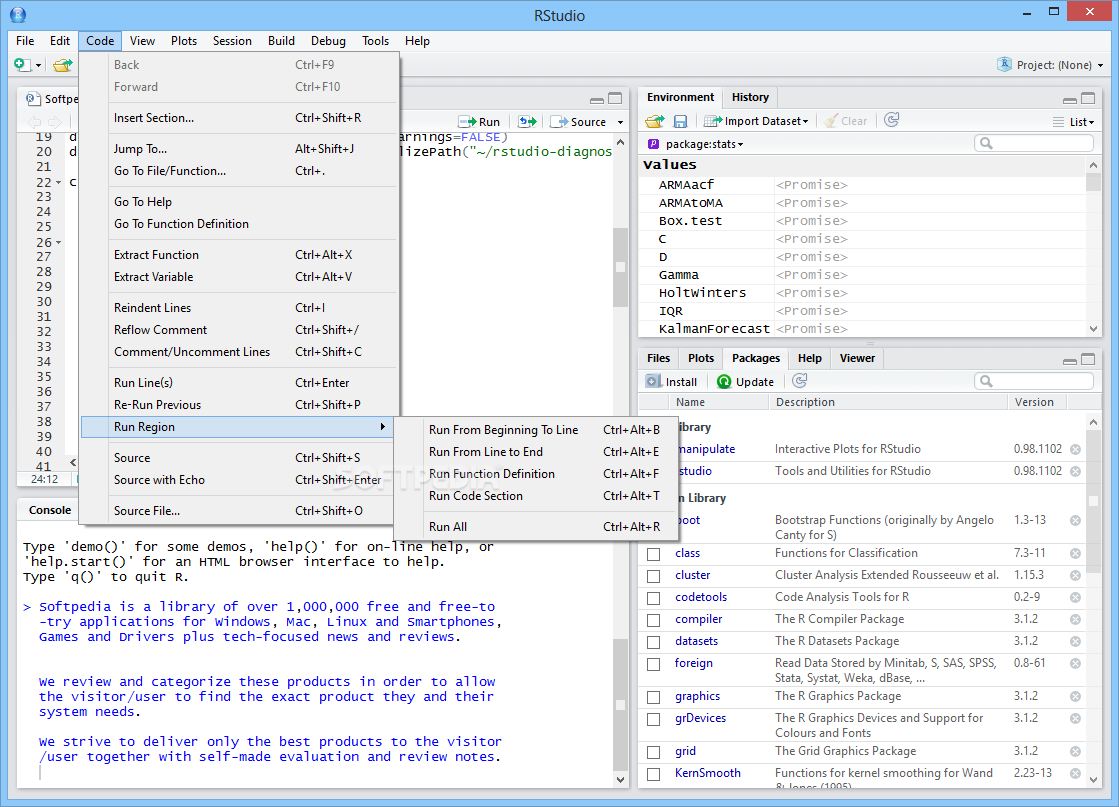Remove the manipulate package via its x icon
The height and width of the screenshot is (807, 1119).
[x=1075, y=450]
